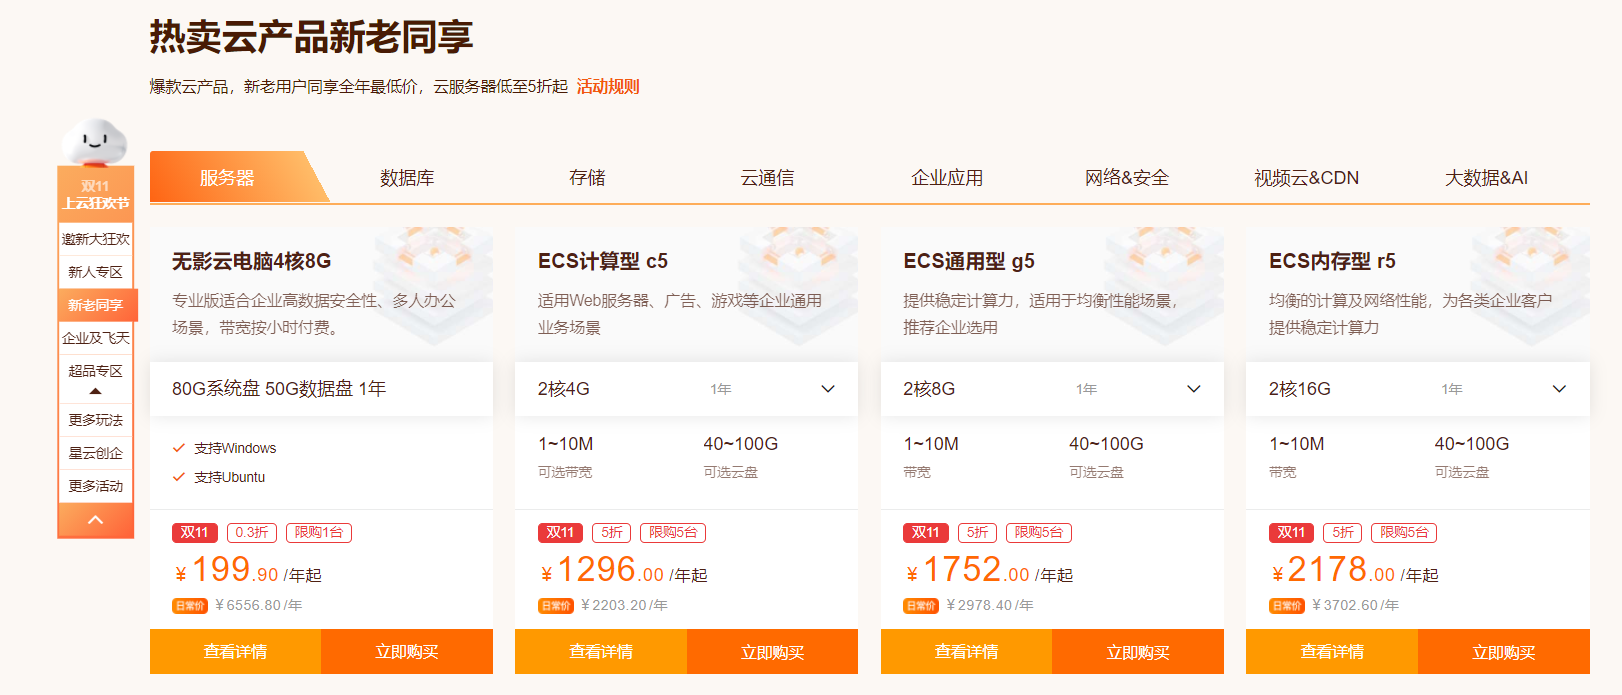The image size is (1622, 695).
Task: Switch to the 存储 tab
Action: coord(587,178)
